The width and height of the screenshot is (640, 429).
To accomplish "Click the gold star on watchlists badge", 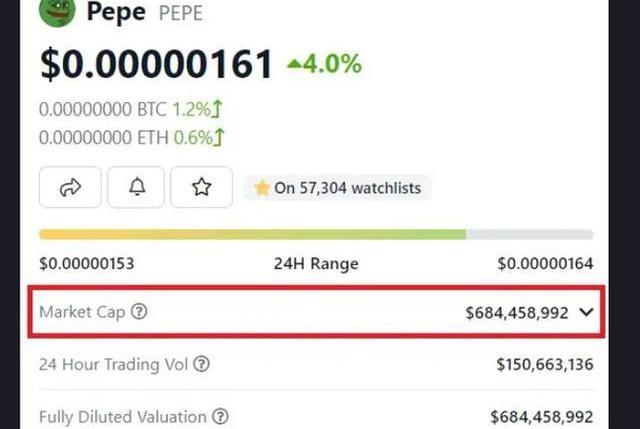I will (262, 188).
